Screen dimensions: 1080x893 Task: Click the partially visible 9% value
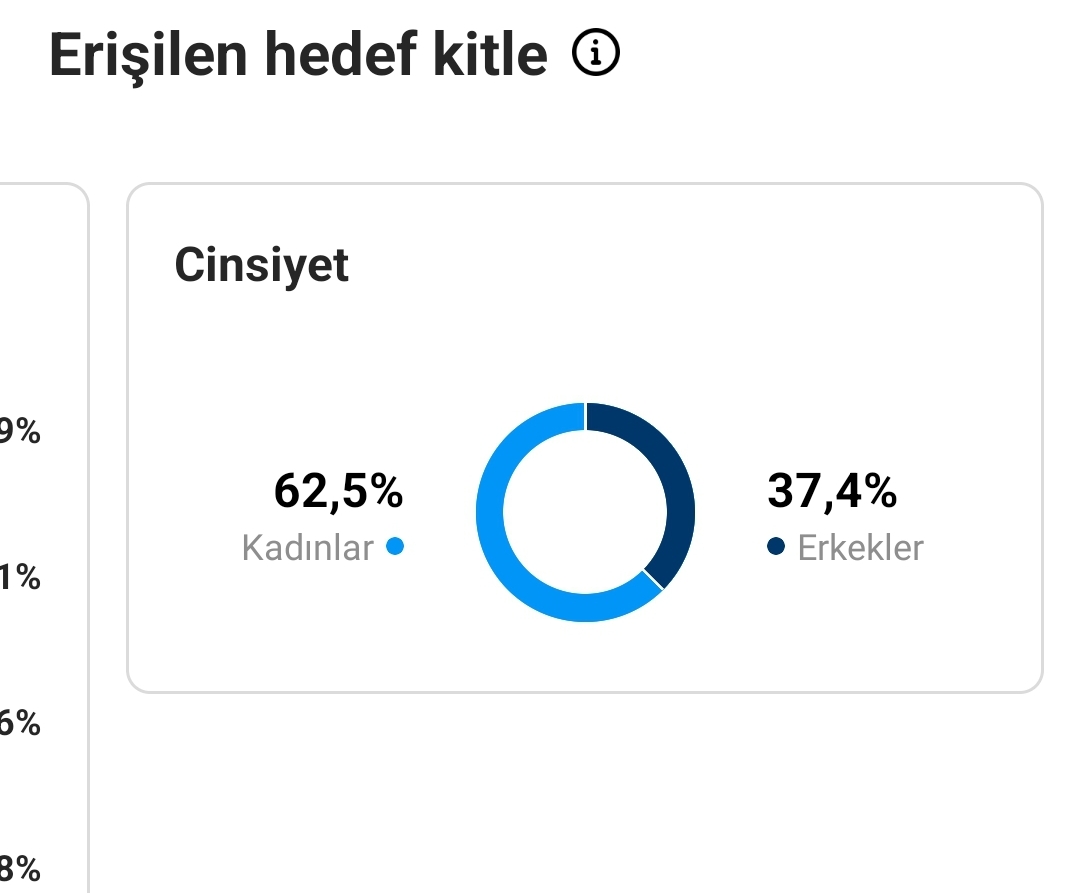(x=20, y=431)
